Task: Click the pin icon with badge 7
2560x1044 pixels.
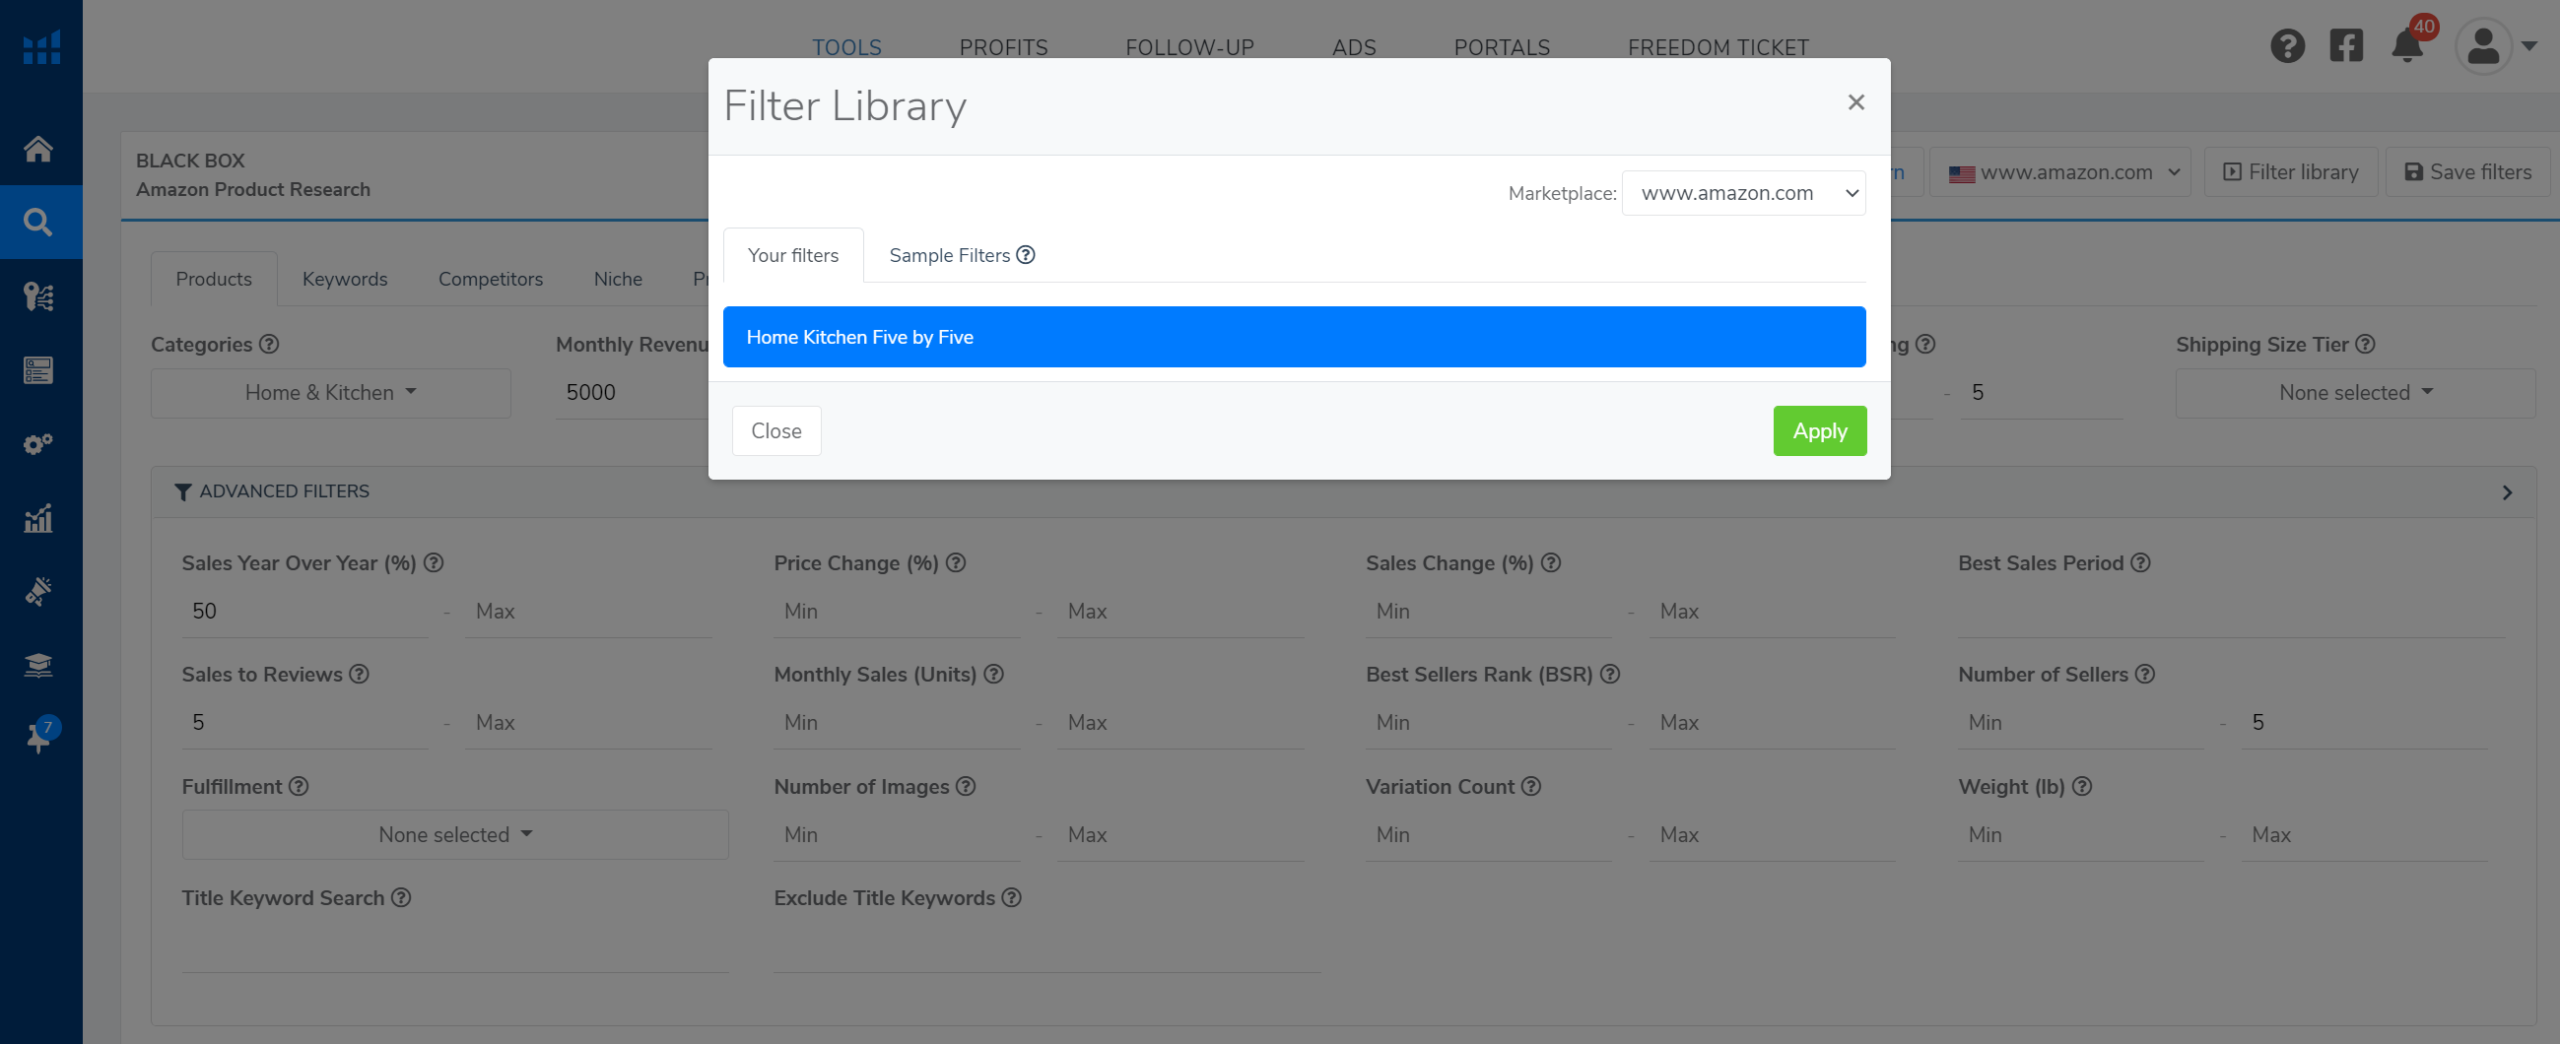Action: [38, 738]
